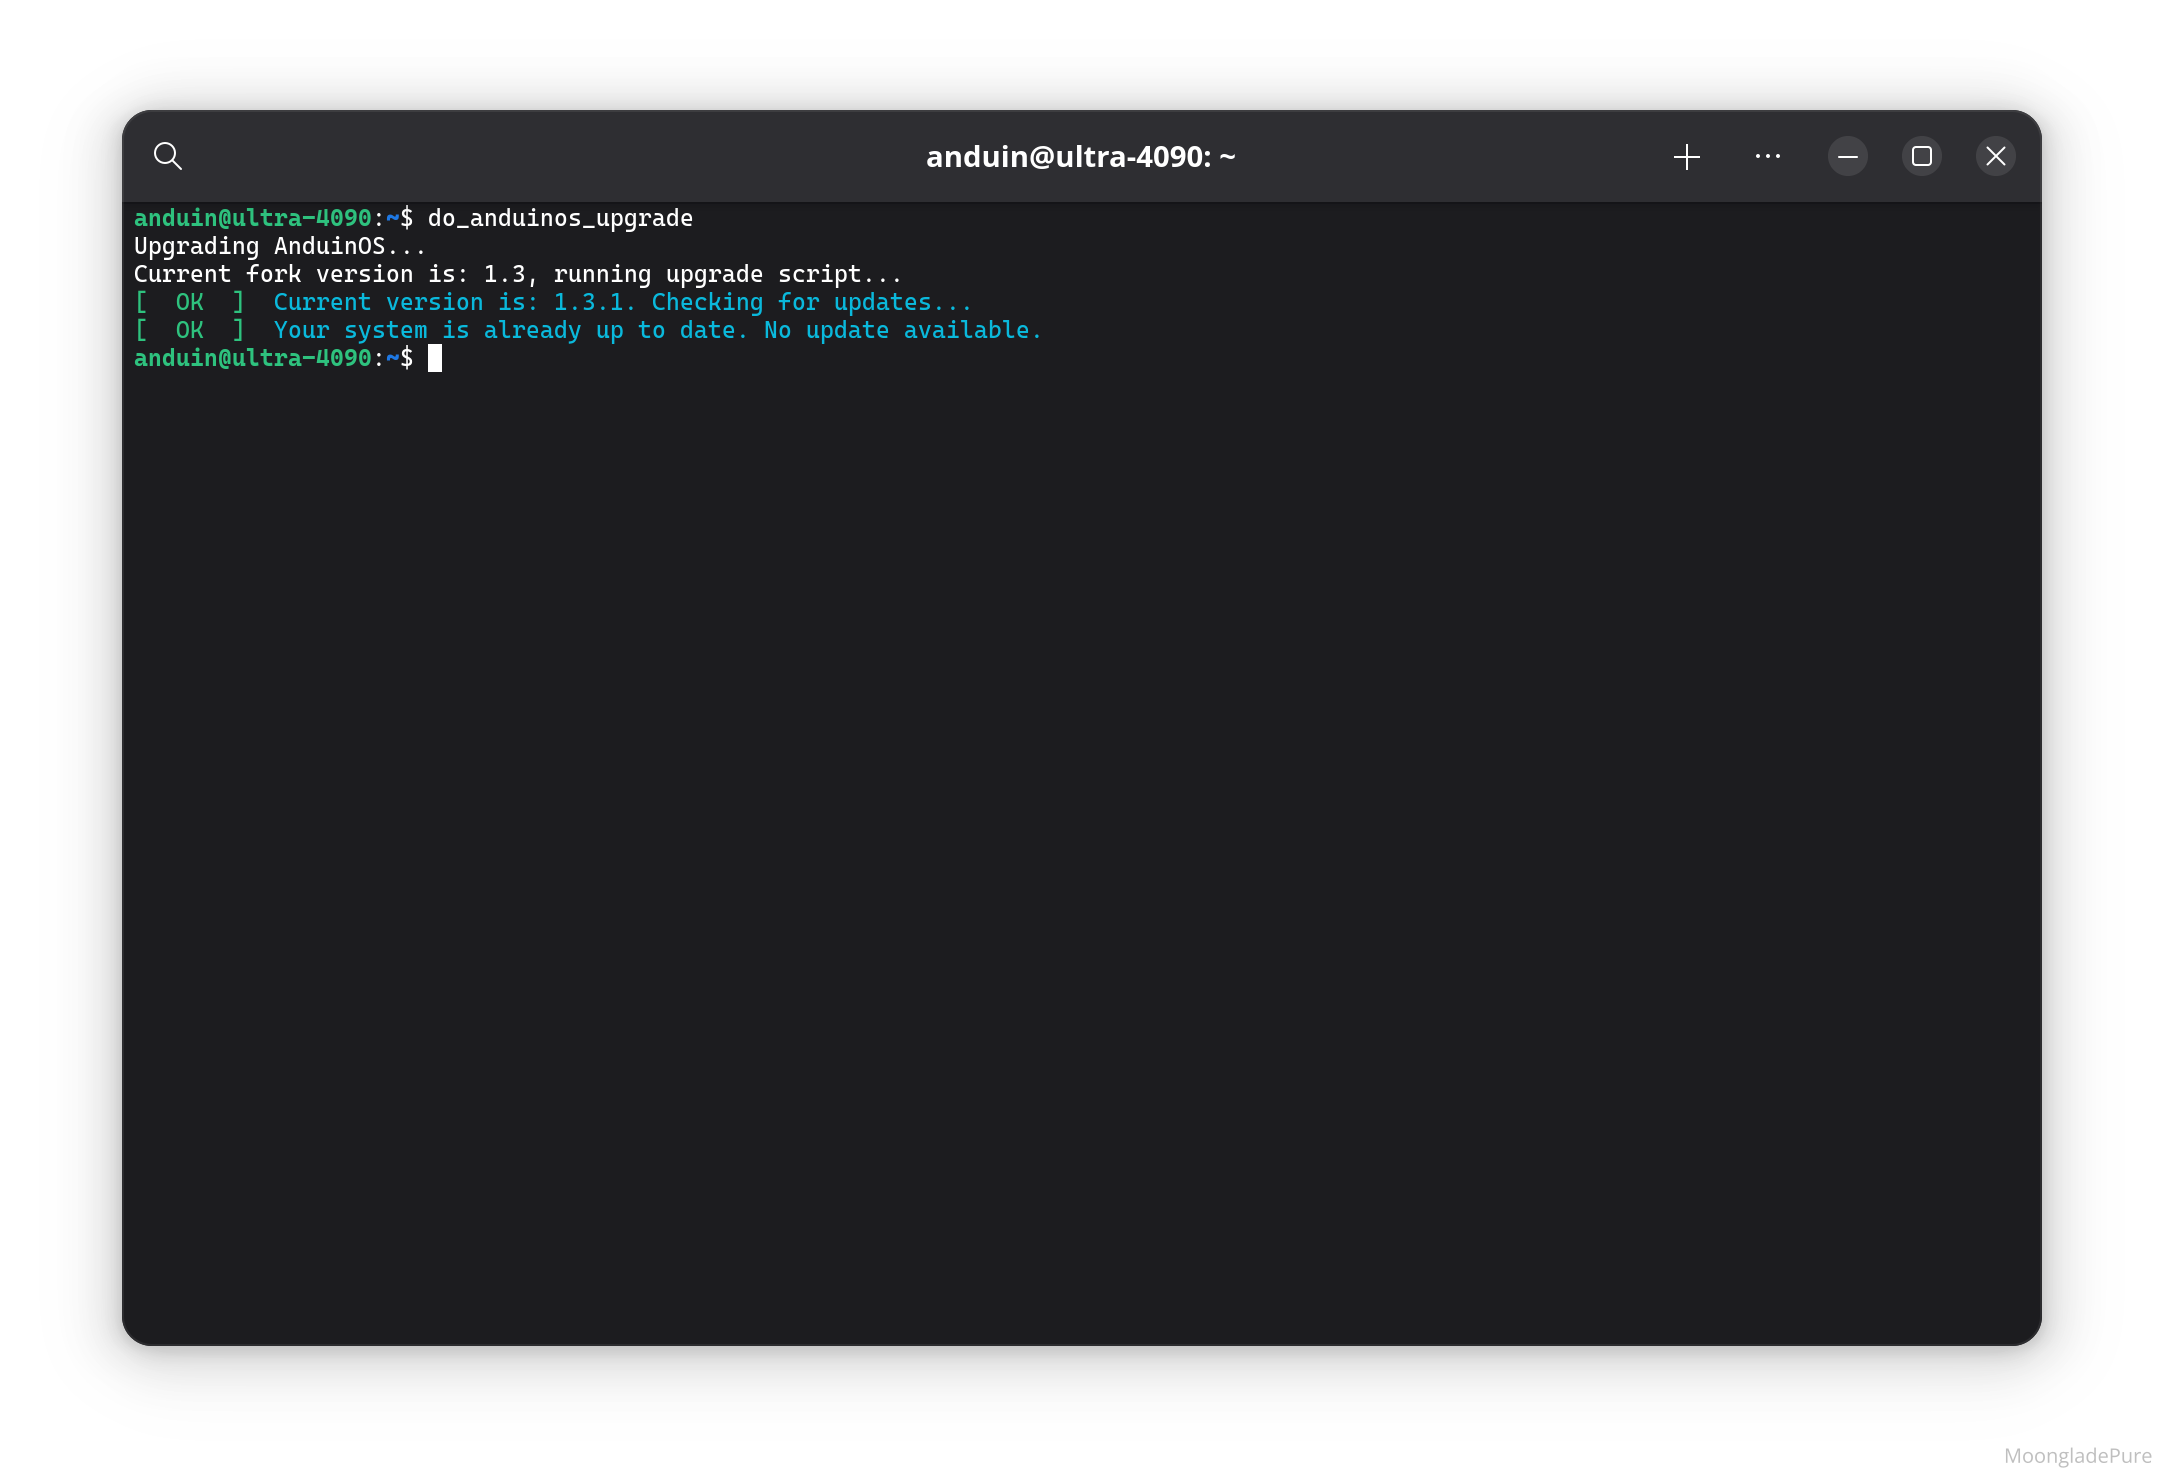The image size is (2164, 1480).
Task: Click the second green OK status marker
Action: click(x=189, y=330)
